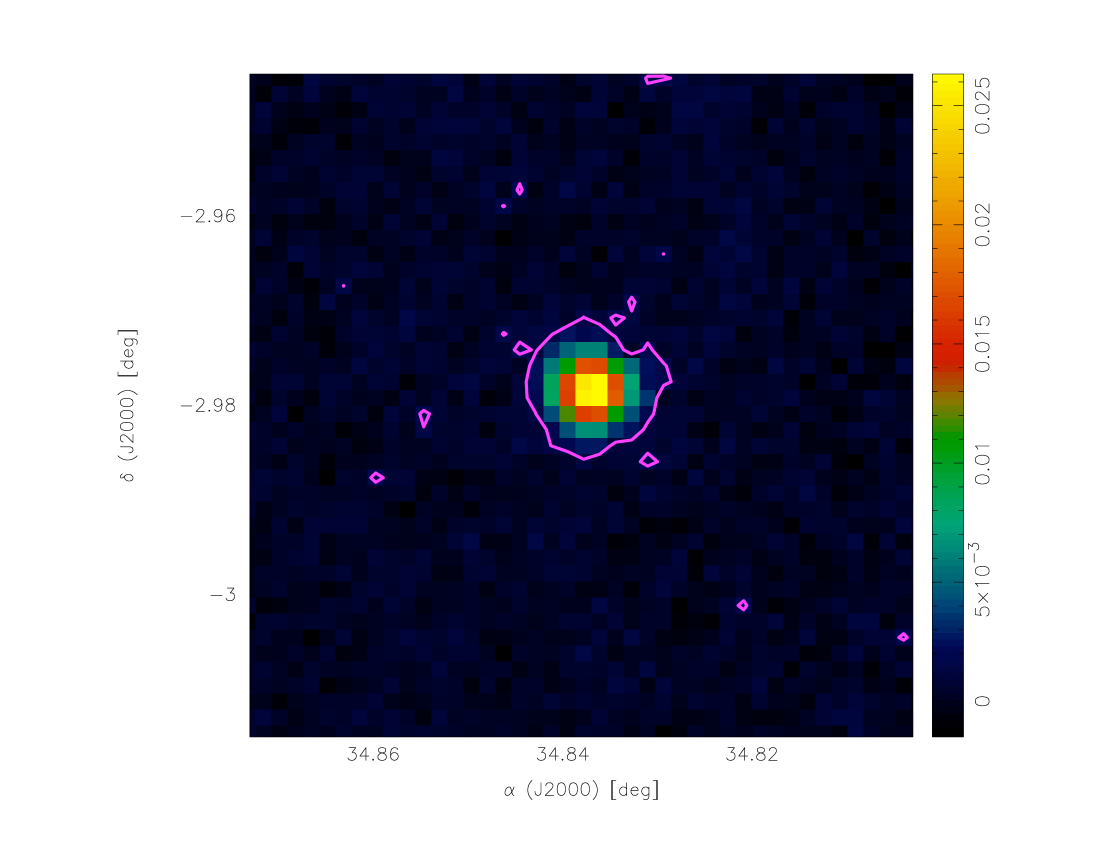Click the bright yellow peak of the source
Screen dimensions: 1100x850
[x=591, y=389]
